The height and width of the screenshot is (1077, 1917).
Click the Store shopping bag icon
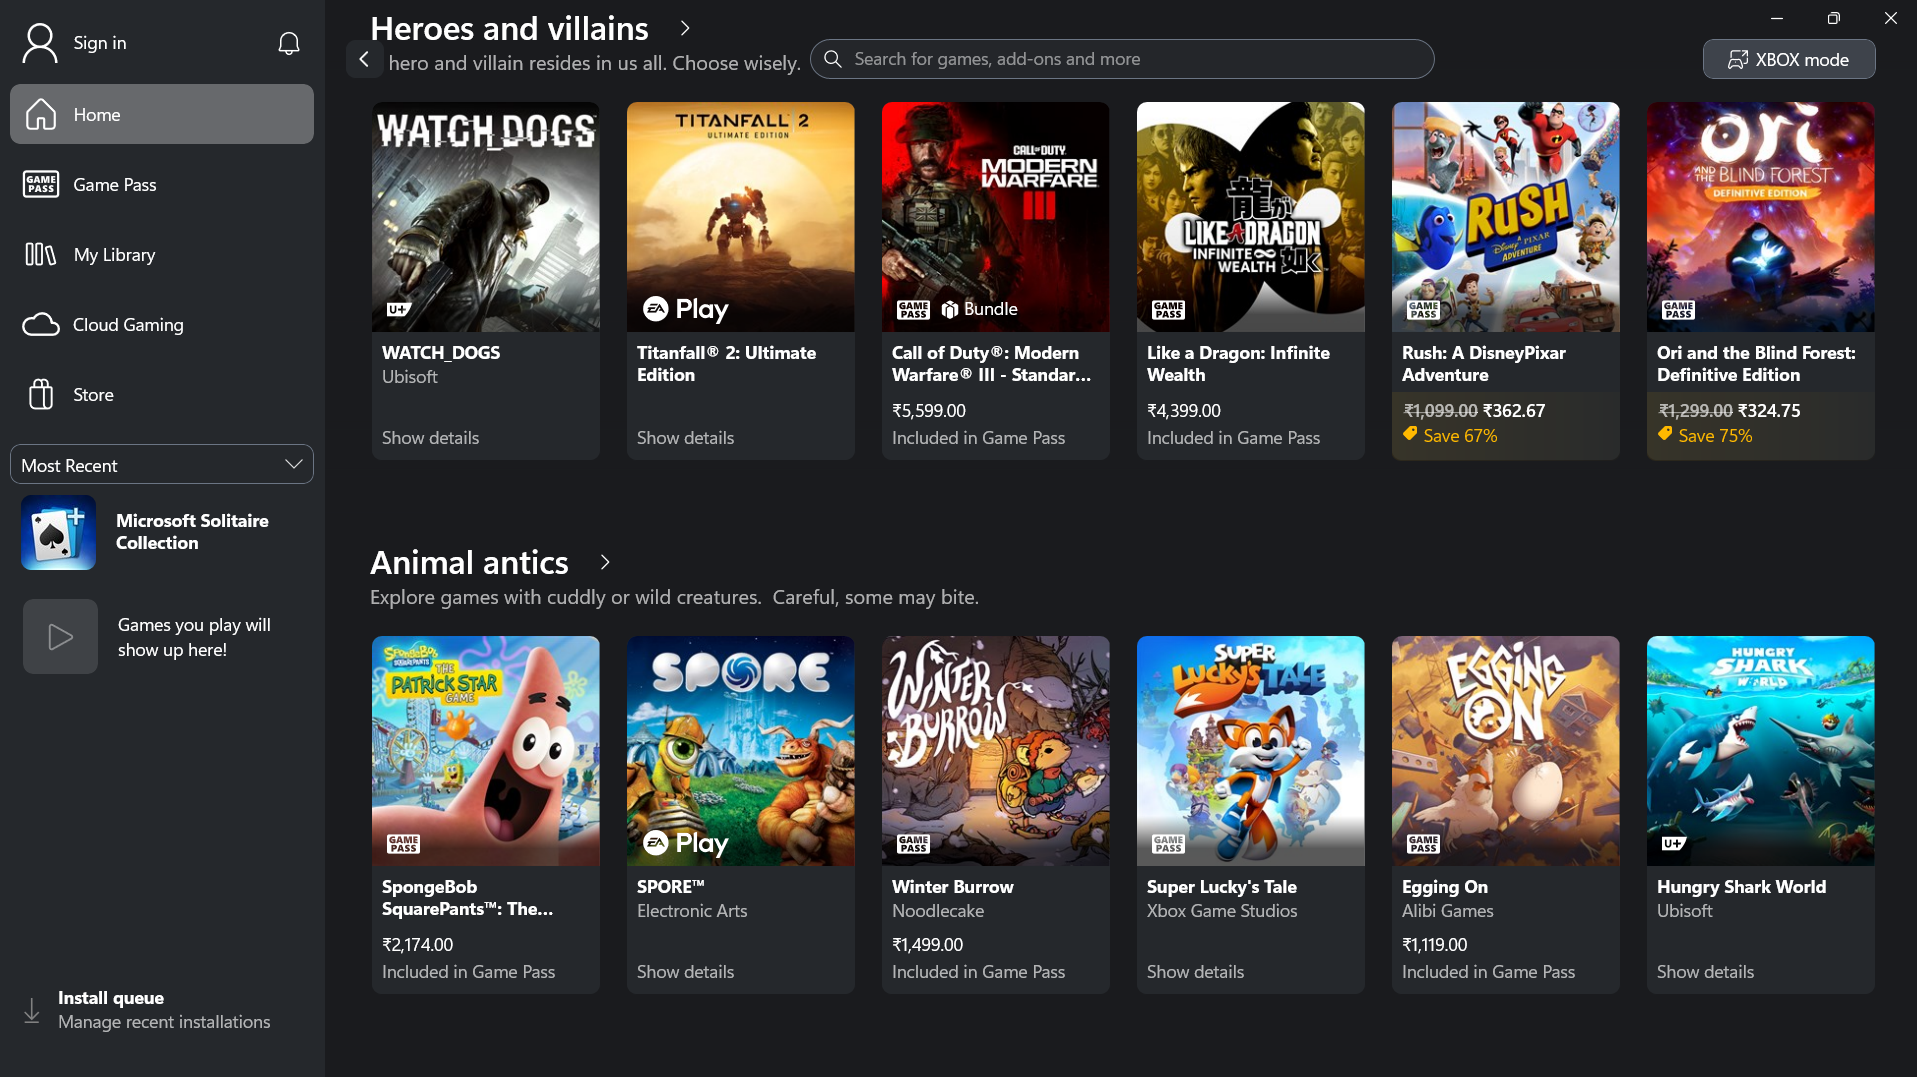click(41, 394)
